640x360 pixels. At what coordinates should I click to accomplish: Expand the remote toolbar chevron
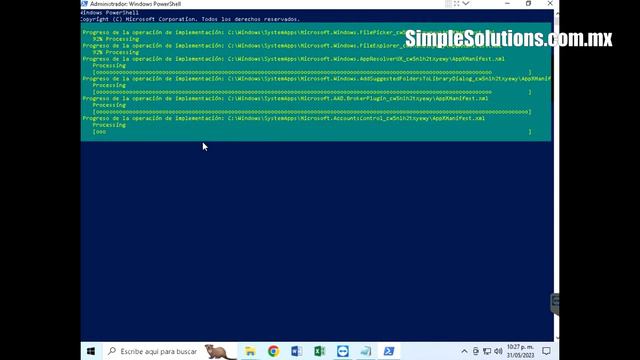pos(466,4)
